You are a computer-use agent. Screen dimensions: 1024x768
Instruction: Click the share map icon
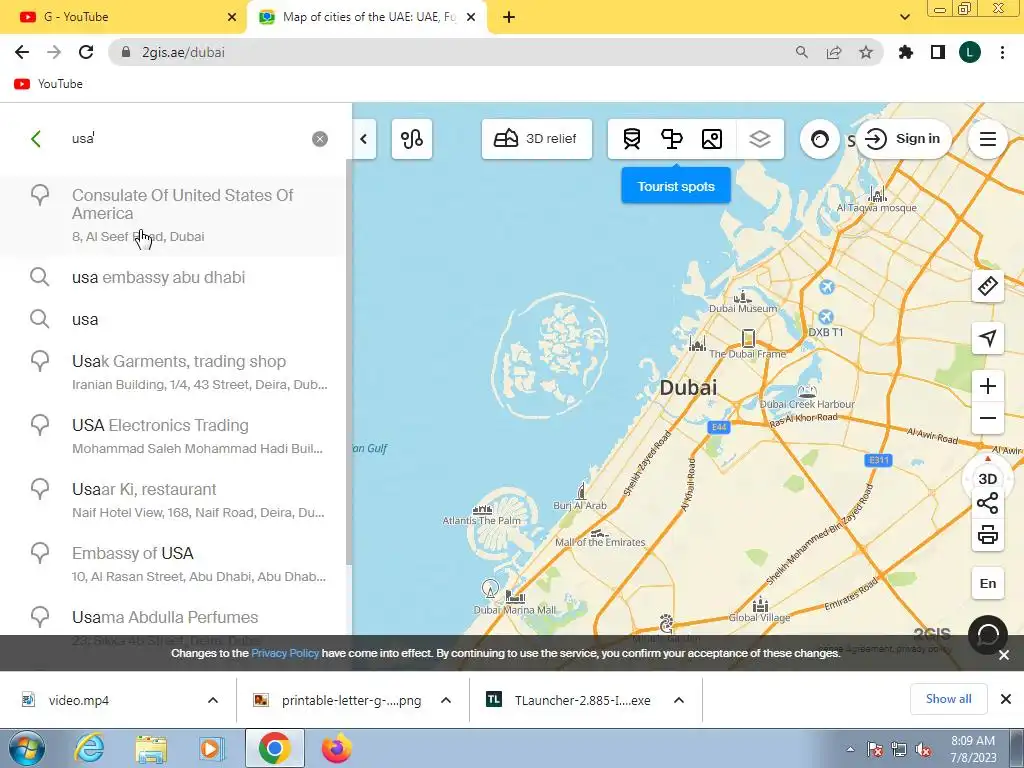click(x=987, y=504)
